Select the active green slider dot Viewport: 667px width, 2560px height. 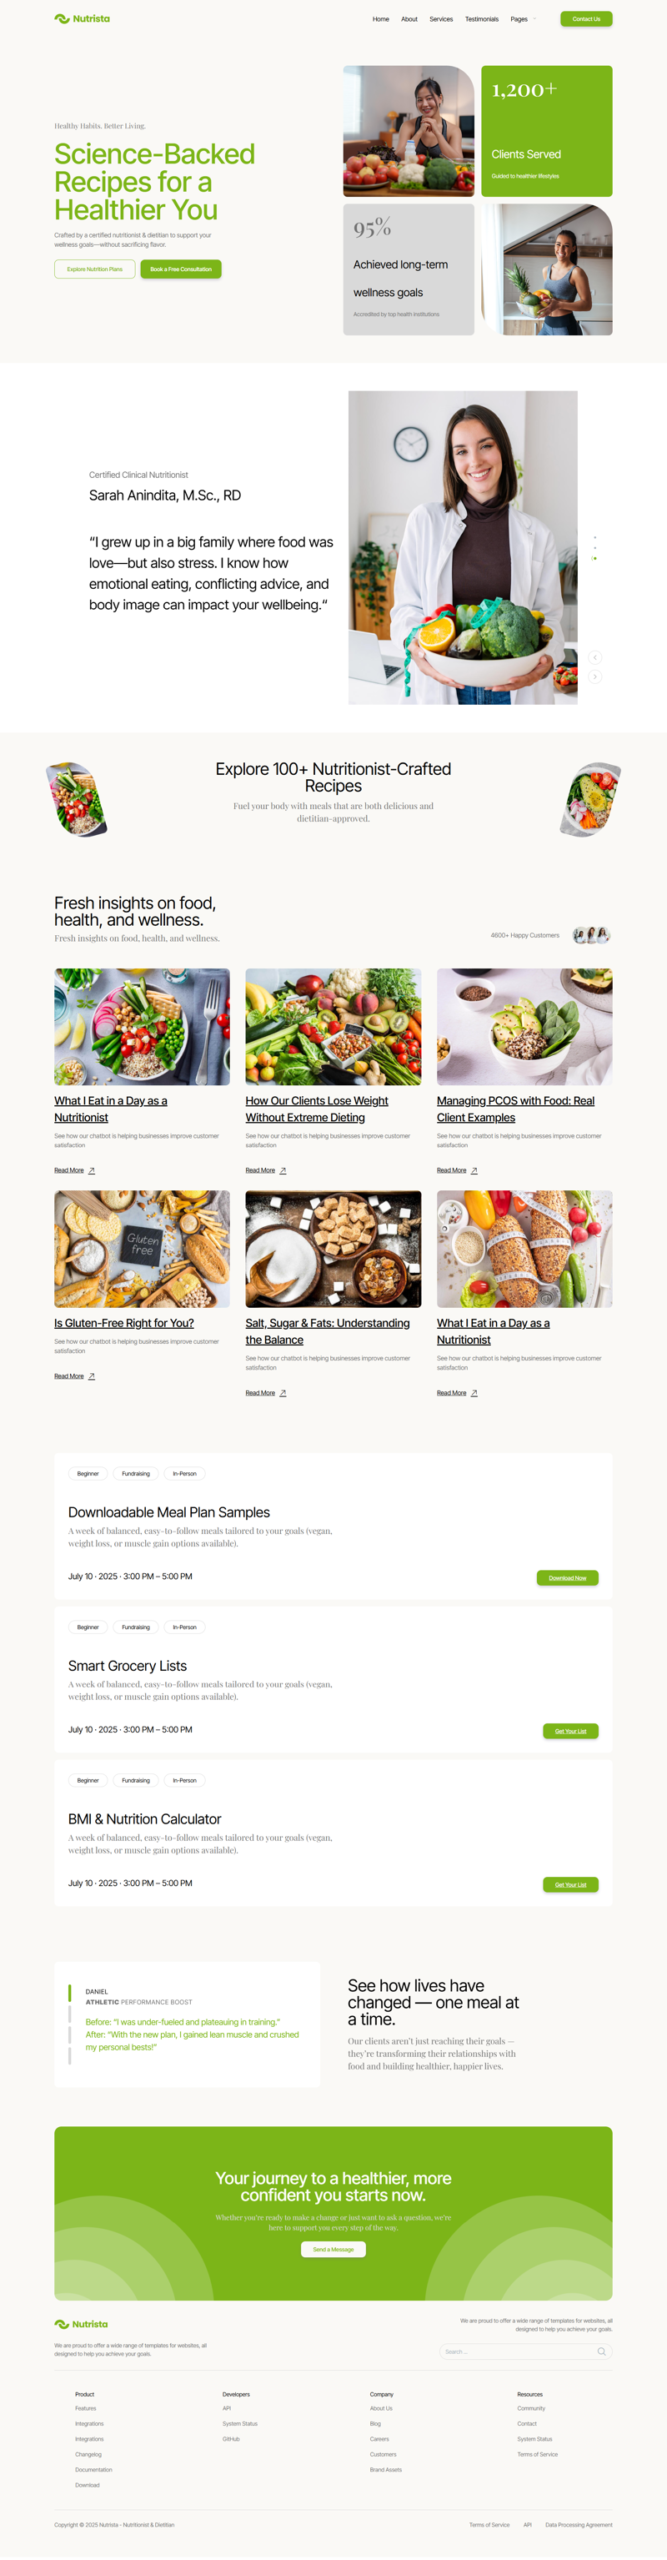594,558
